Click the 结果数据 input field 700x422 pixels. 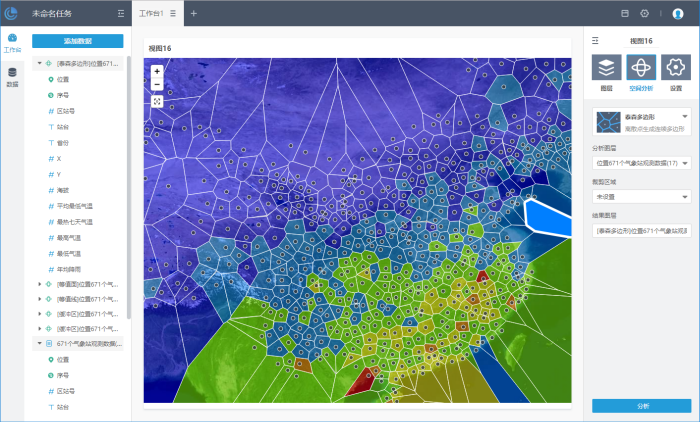(x=641, y=231)
